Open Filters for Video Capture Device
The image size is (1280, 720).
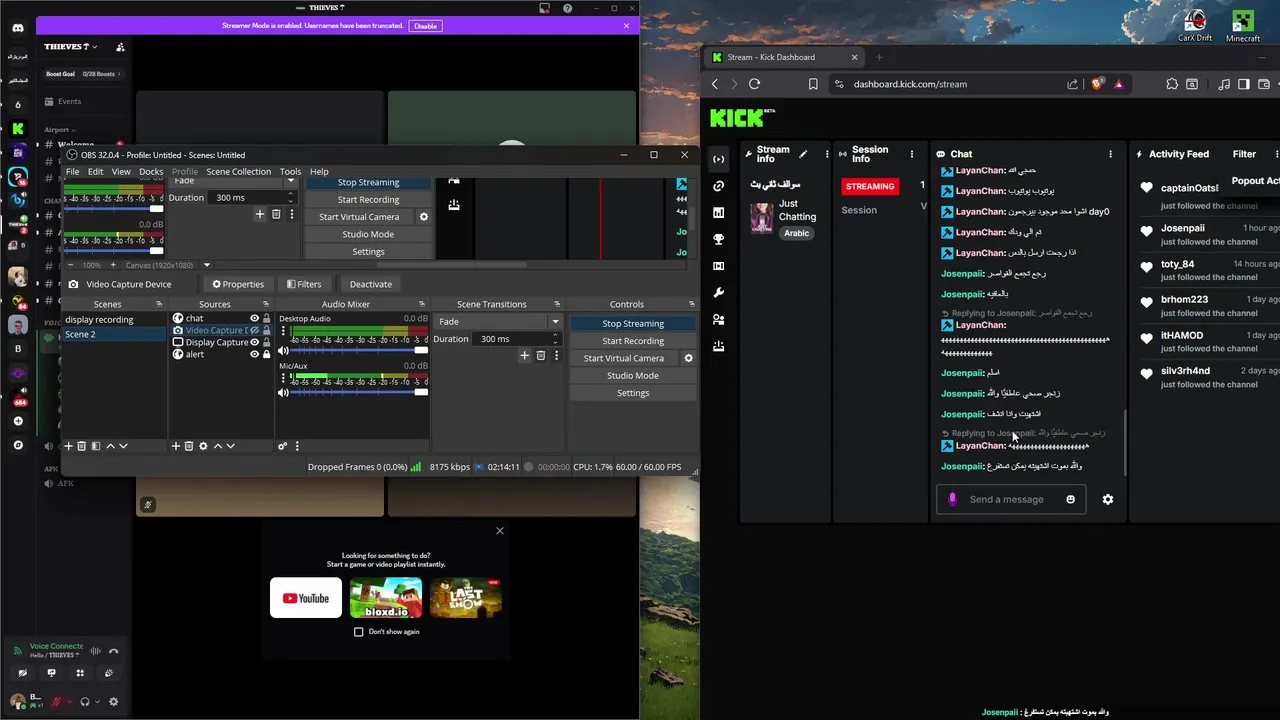[x=304, y=284]
